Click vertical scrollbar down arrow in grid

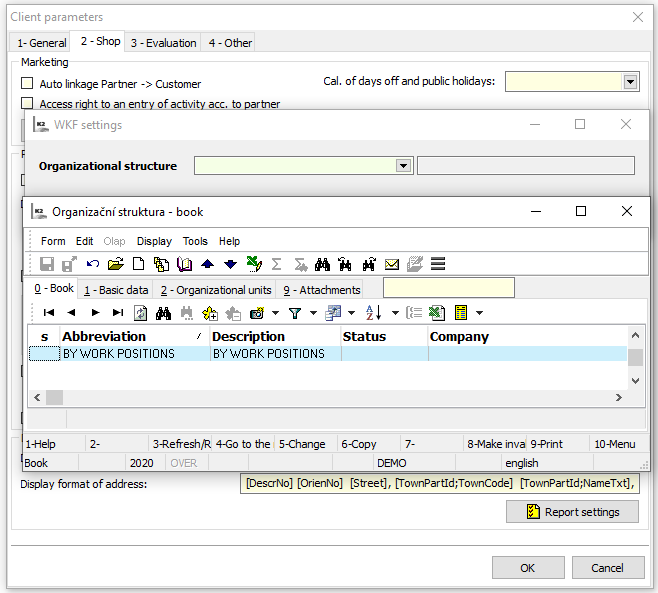635,381
